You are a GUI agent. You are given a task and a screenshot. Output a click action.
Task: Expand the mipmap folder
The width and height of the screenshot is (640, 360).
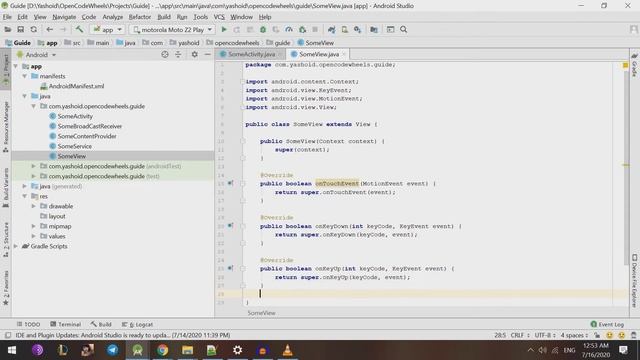[33, 226]
